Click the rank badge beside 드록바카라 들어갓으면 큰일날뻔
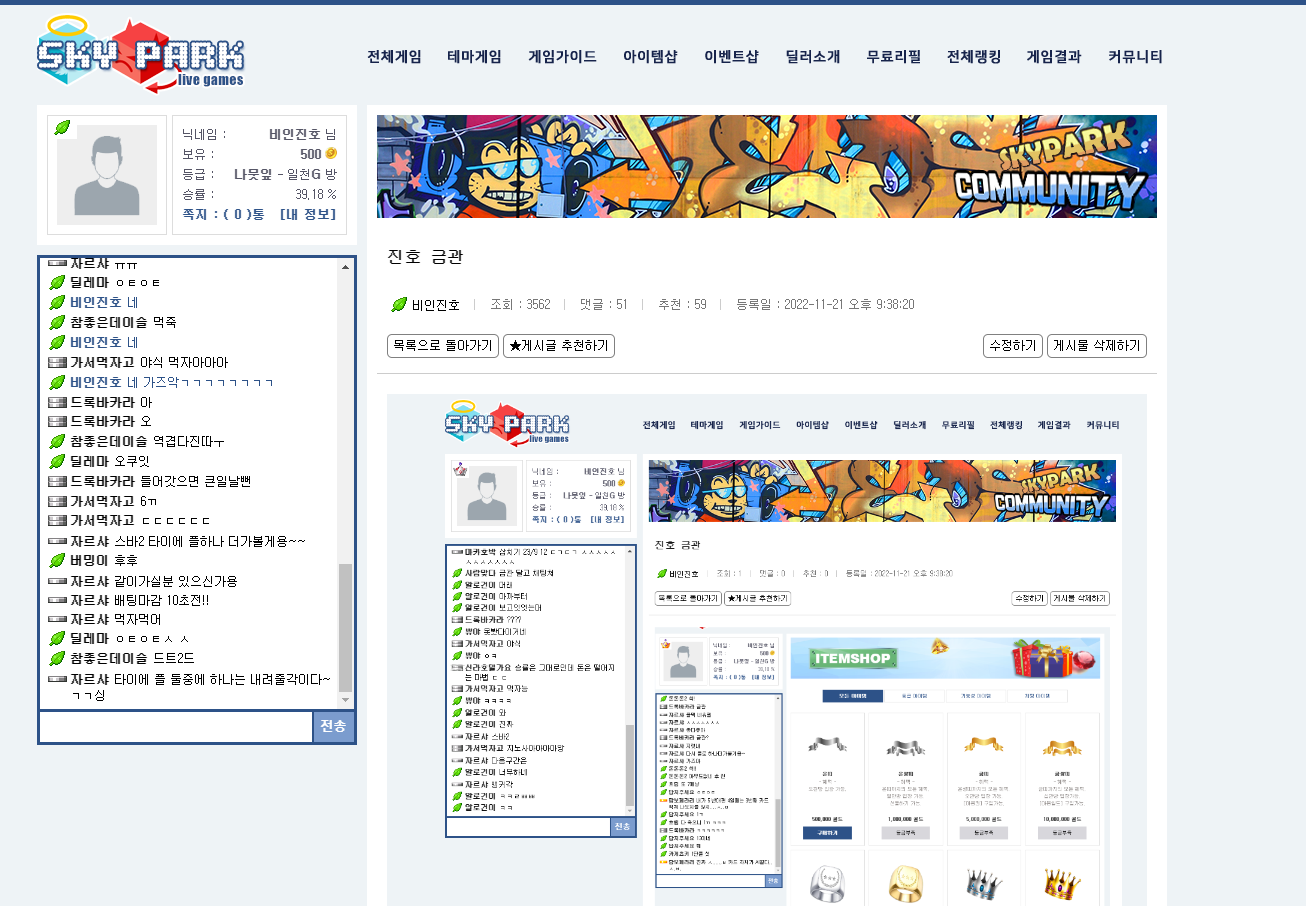This screenshot has width=1306, height=906. point(57,481)
